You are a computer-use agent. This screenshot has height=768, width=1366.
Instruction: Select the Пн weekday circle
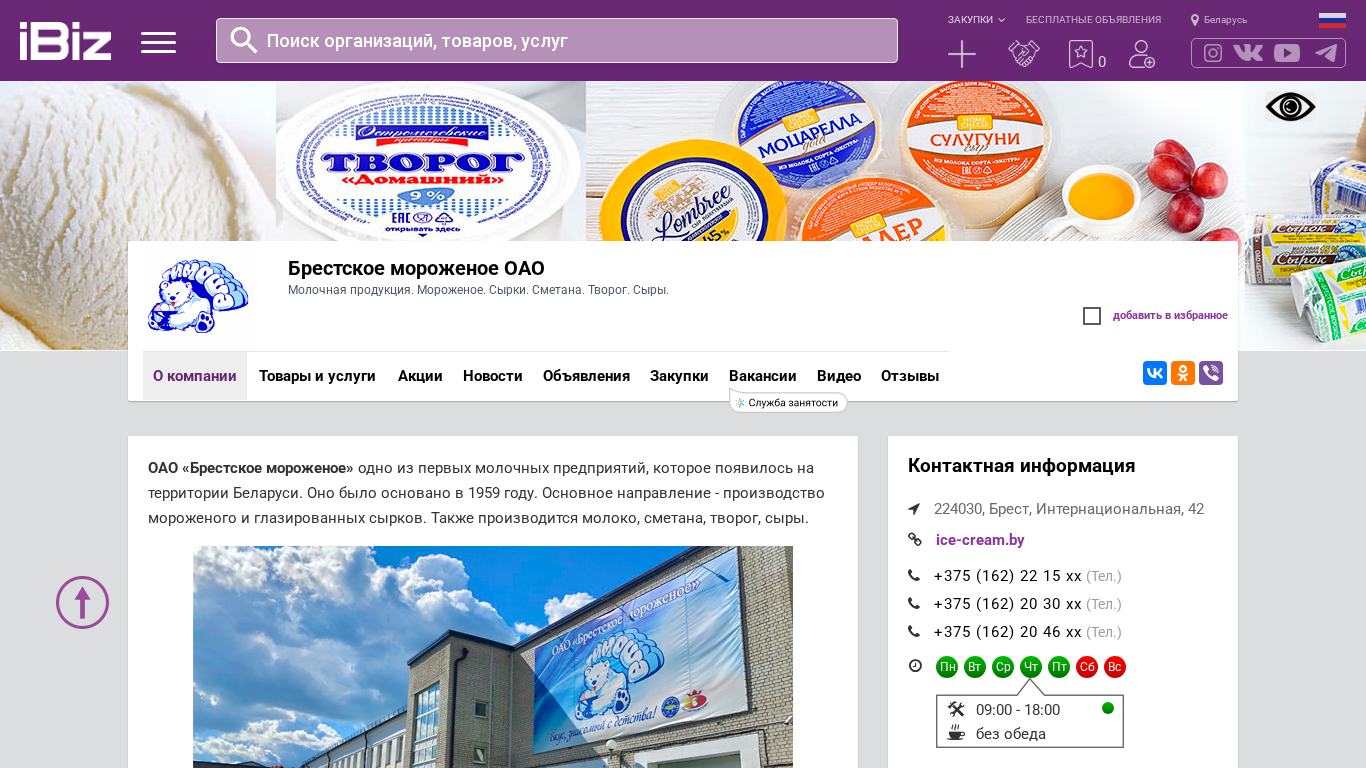tap(947, 667)
